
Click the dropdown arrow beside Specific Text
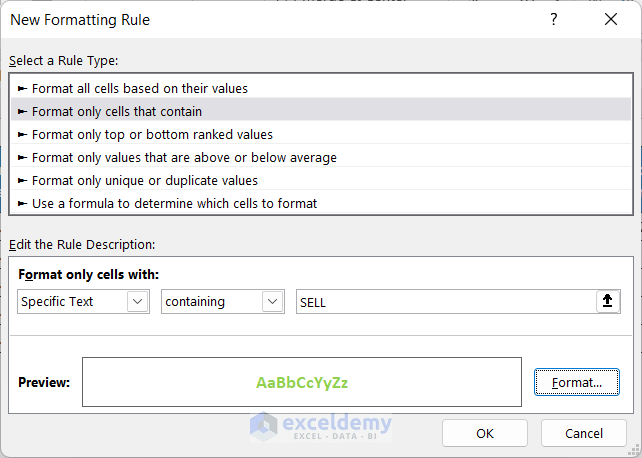tap(137, 301)
